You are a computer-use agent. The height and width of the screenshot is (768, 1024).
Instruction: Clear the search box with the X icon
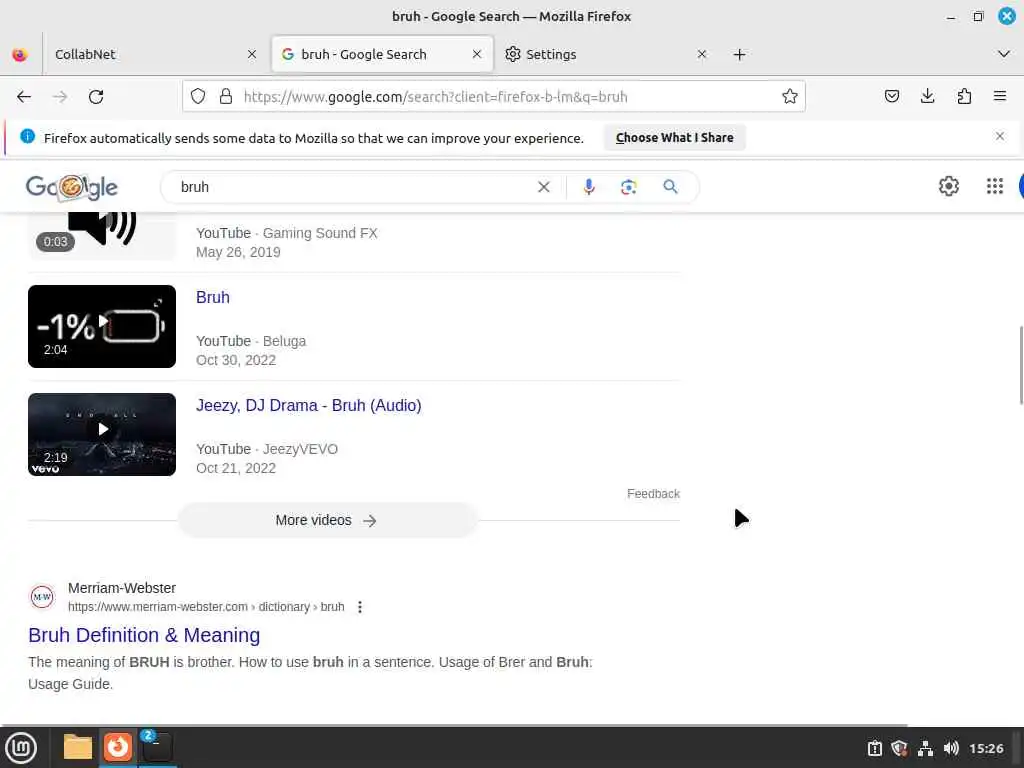(x=543, y=187)
